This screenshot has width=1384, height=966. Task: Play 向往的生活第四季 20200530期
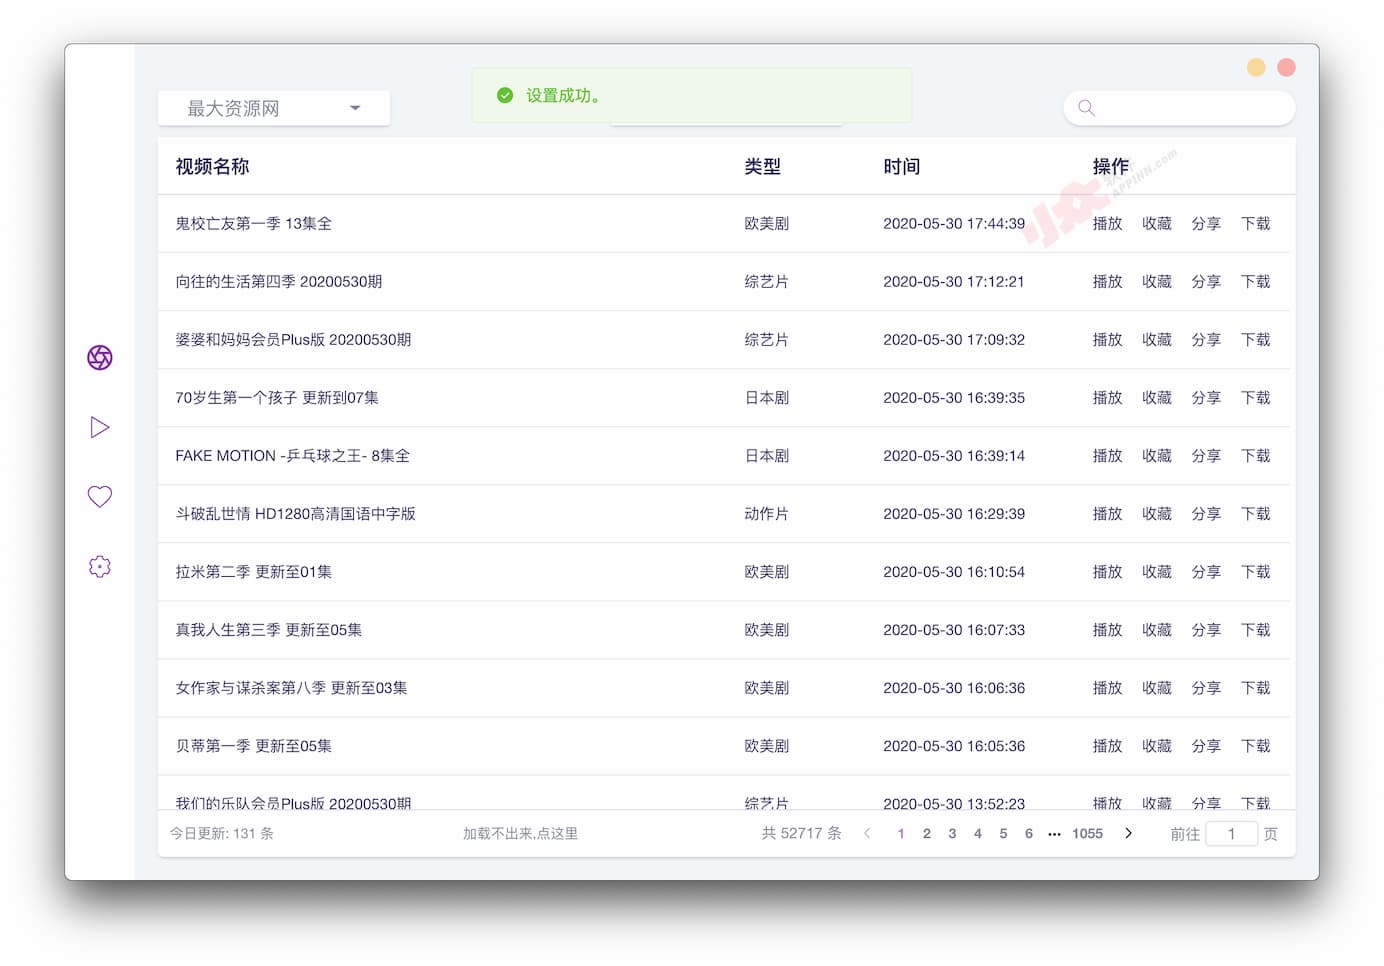point(1107,282)
